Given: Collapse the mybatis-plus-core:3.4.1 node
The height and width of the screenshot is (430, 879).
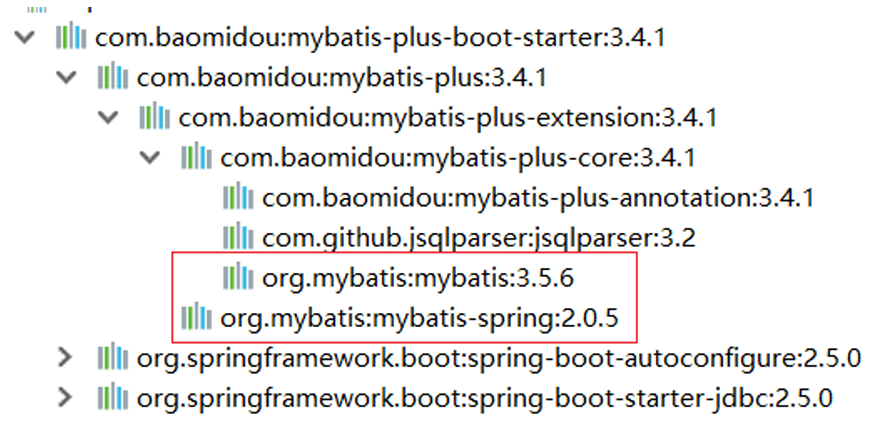Looking at the screenshot, I should pos(150,158).
